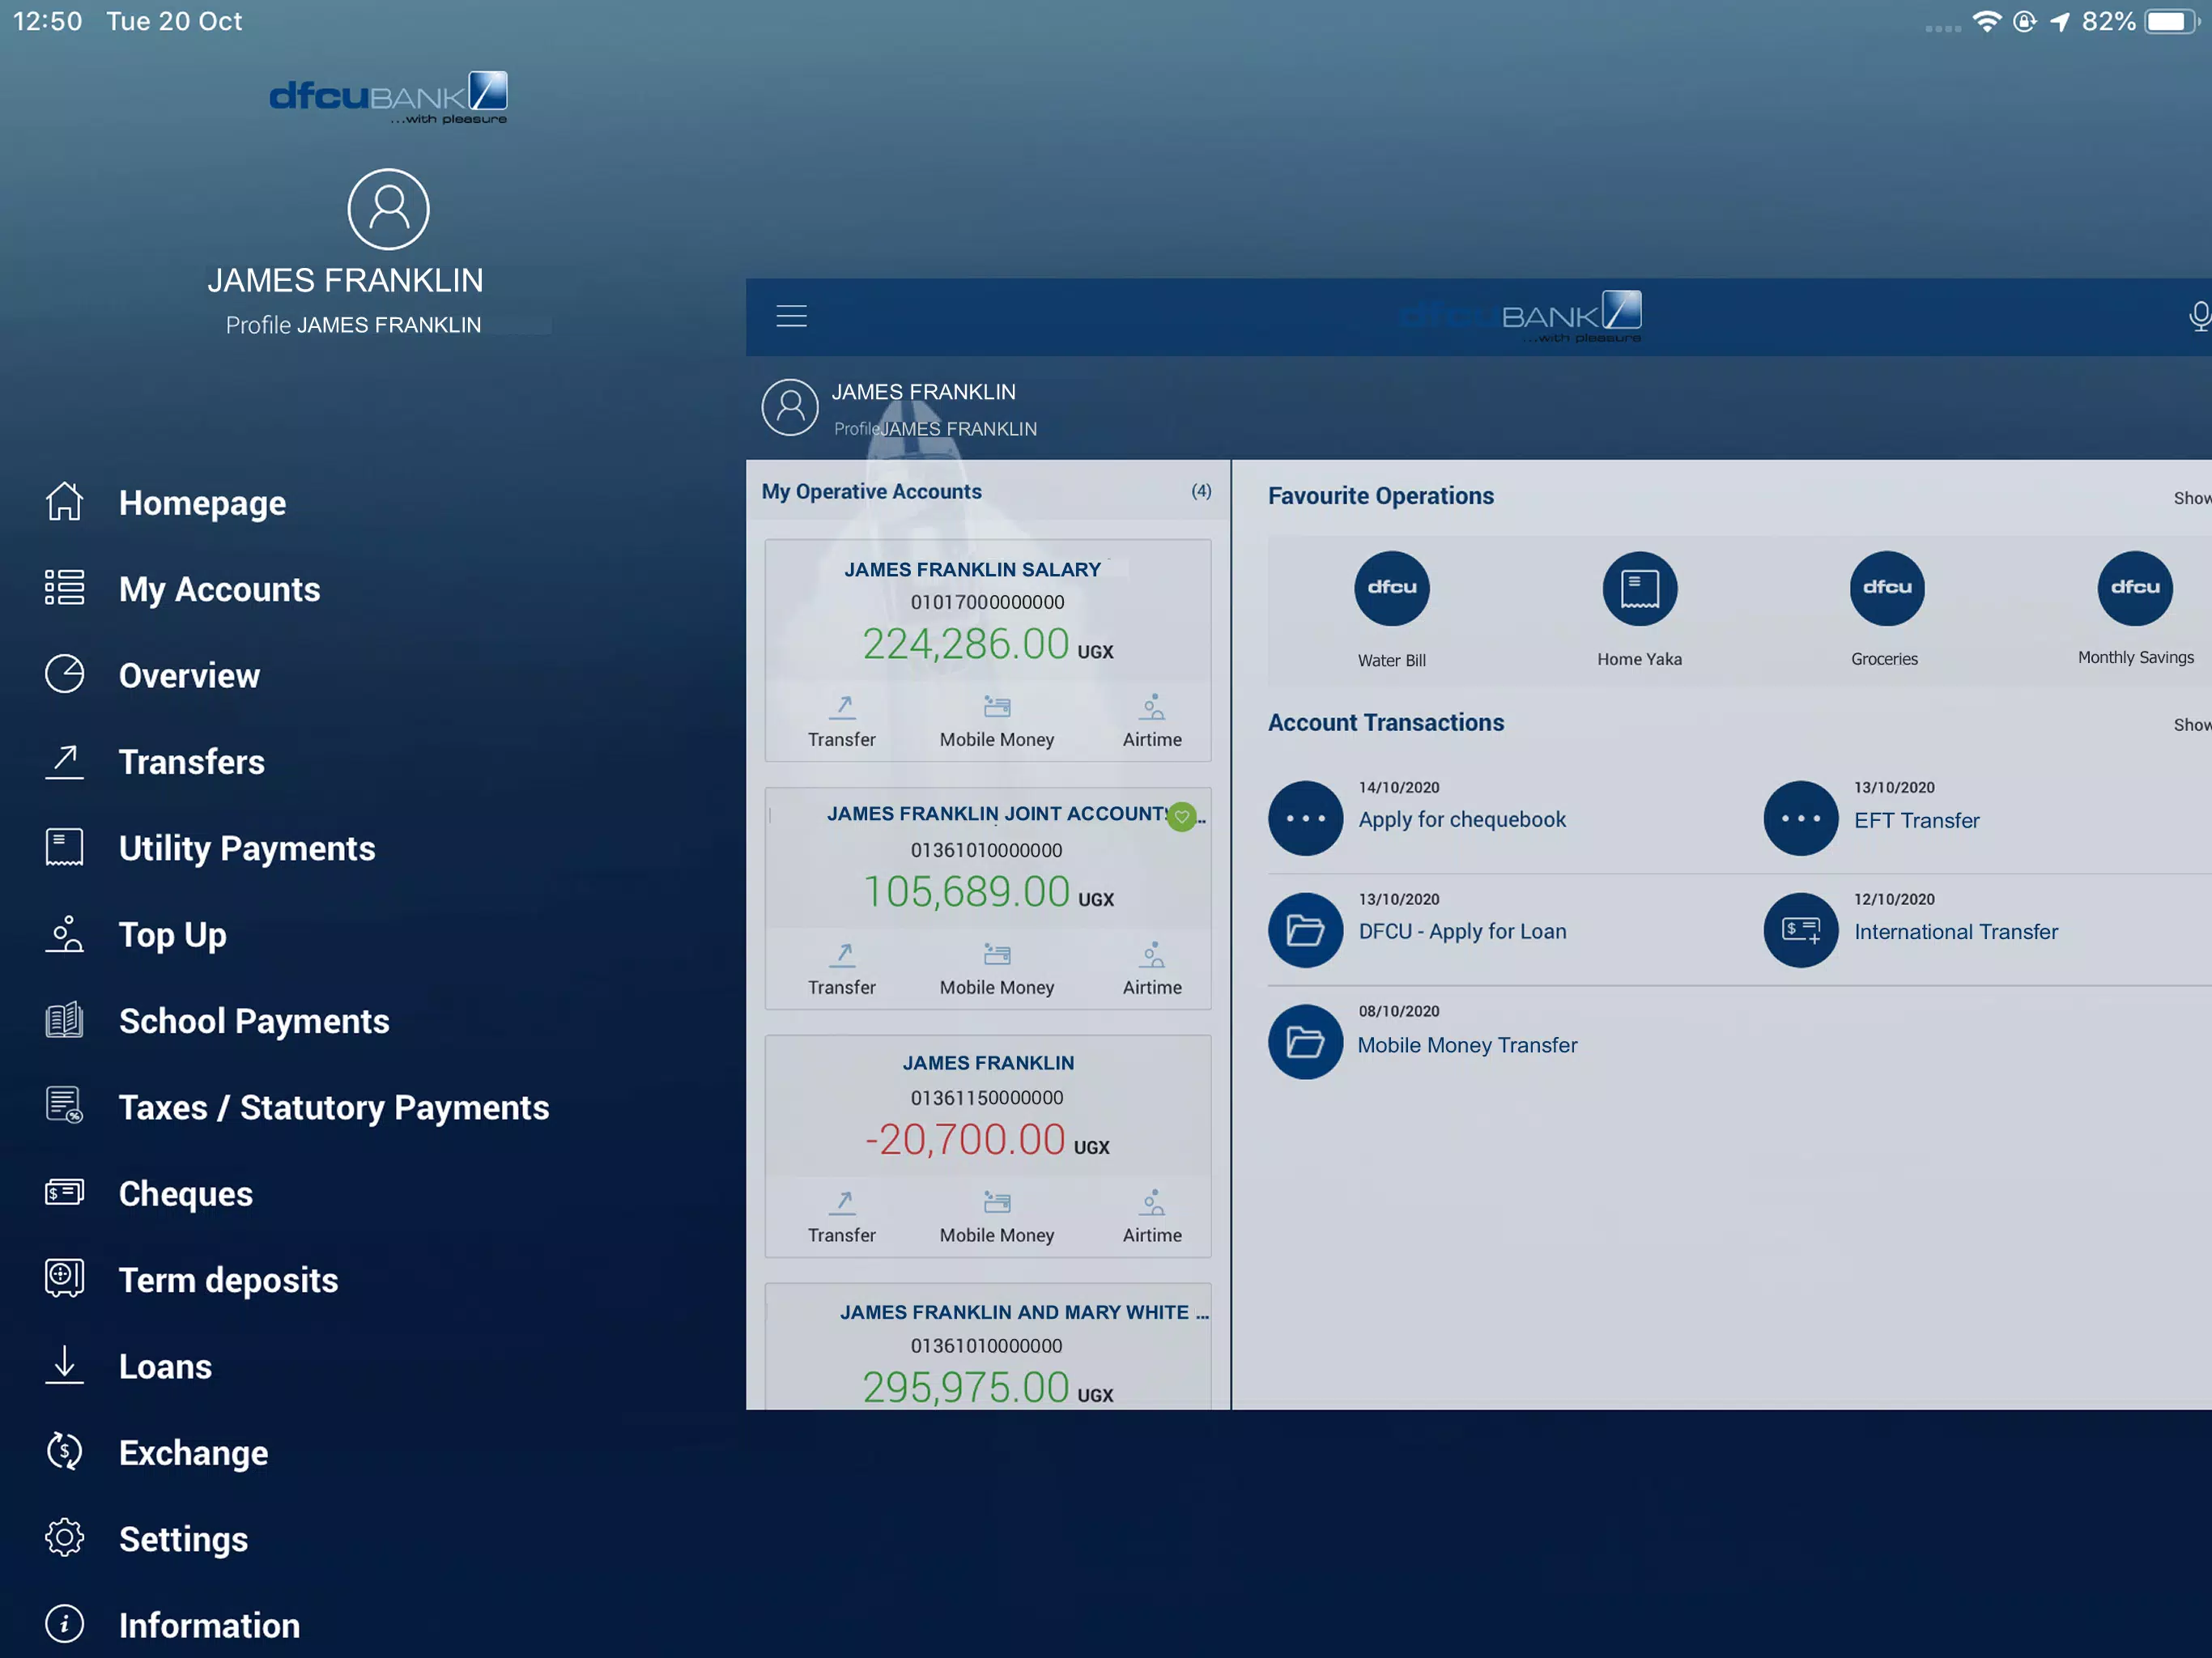The width and height of the screenshot is (2212, 1658).
Task: Tap the microphone voice icon
Action: (2199, 316)
